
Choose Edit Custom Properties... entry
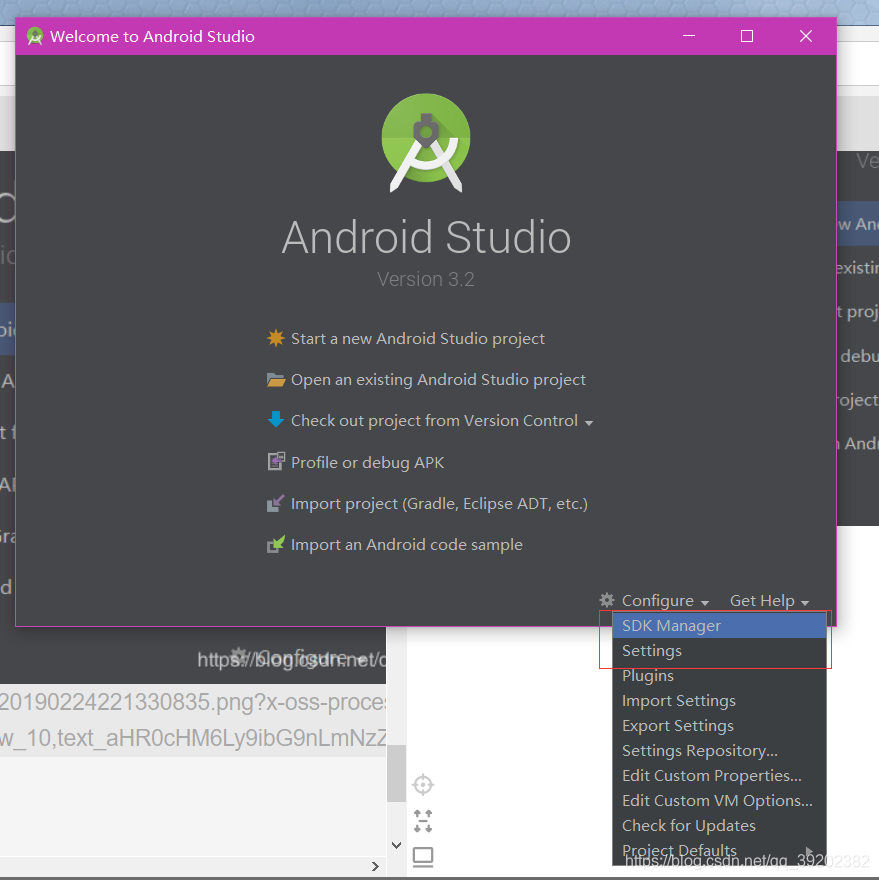(x=719, y=776)
